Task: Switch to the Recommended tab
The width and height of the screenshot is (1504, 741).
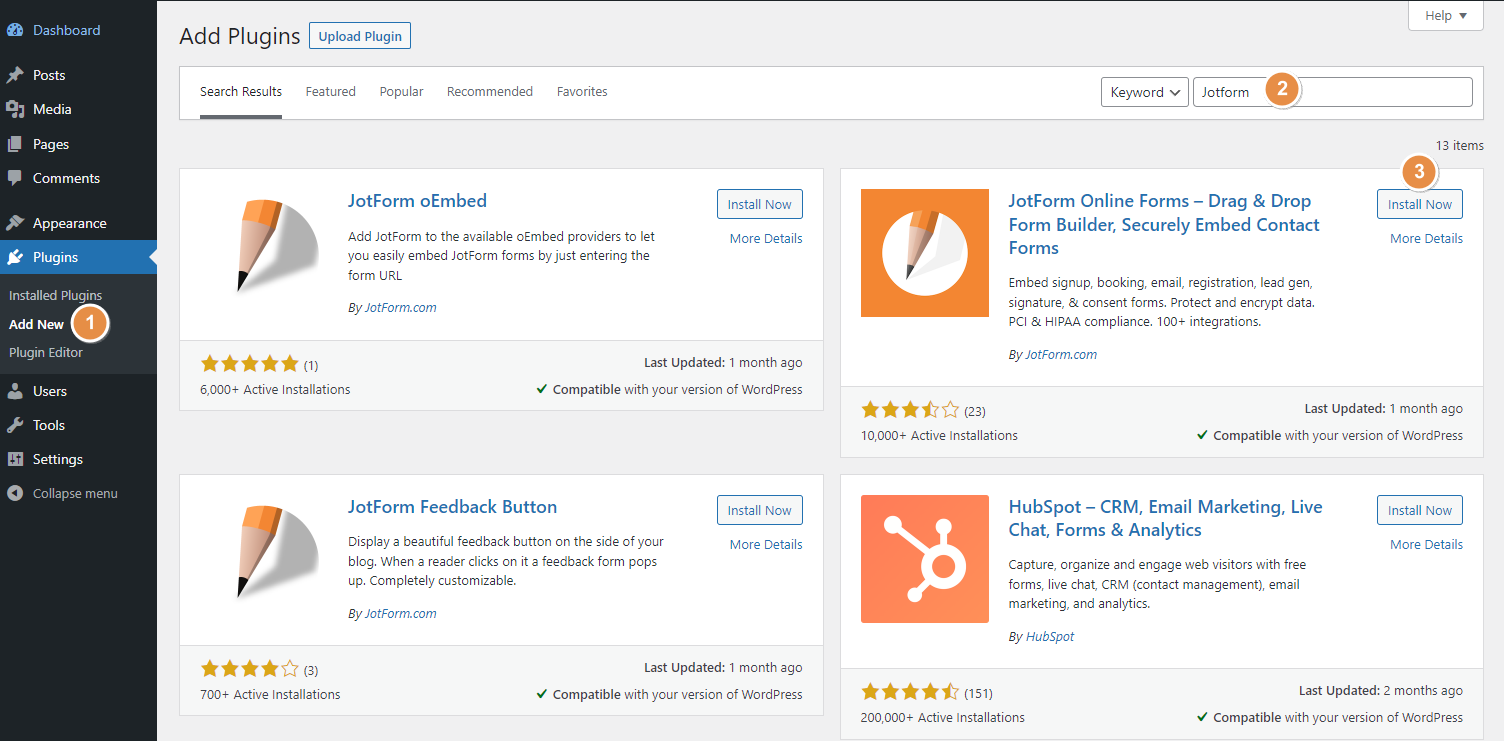Action: [490, 92]
